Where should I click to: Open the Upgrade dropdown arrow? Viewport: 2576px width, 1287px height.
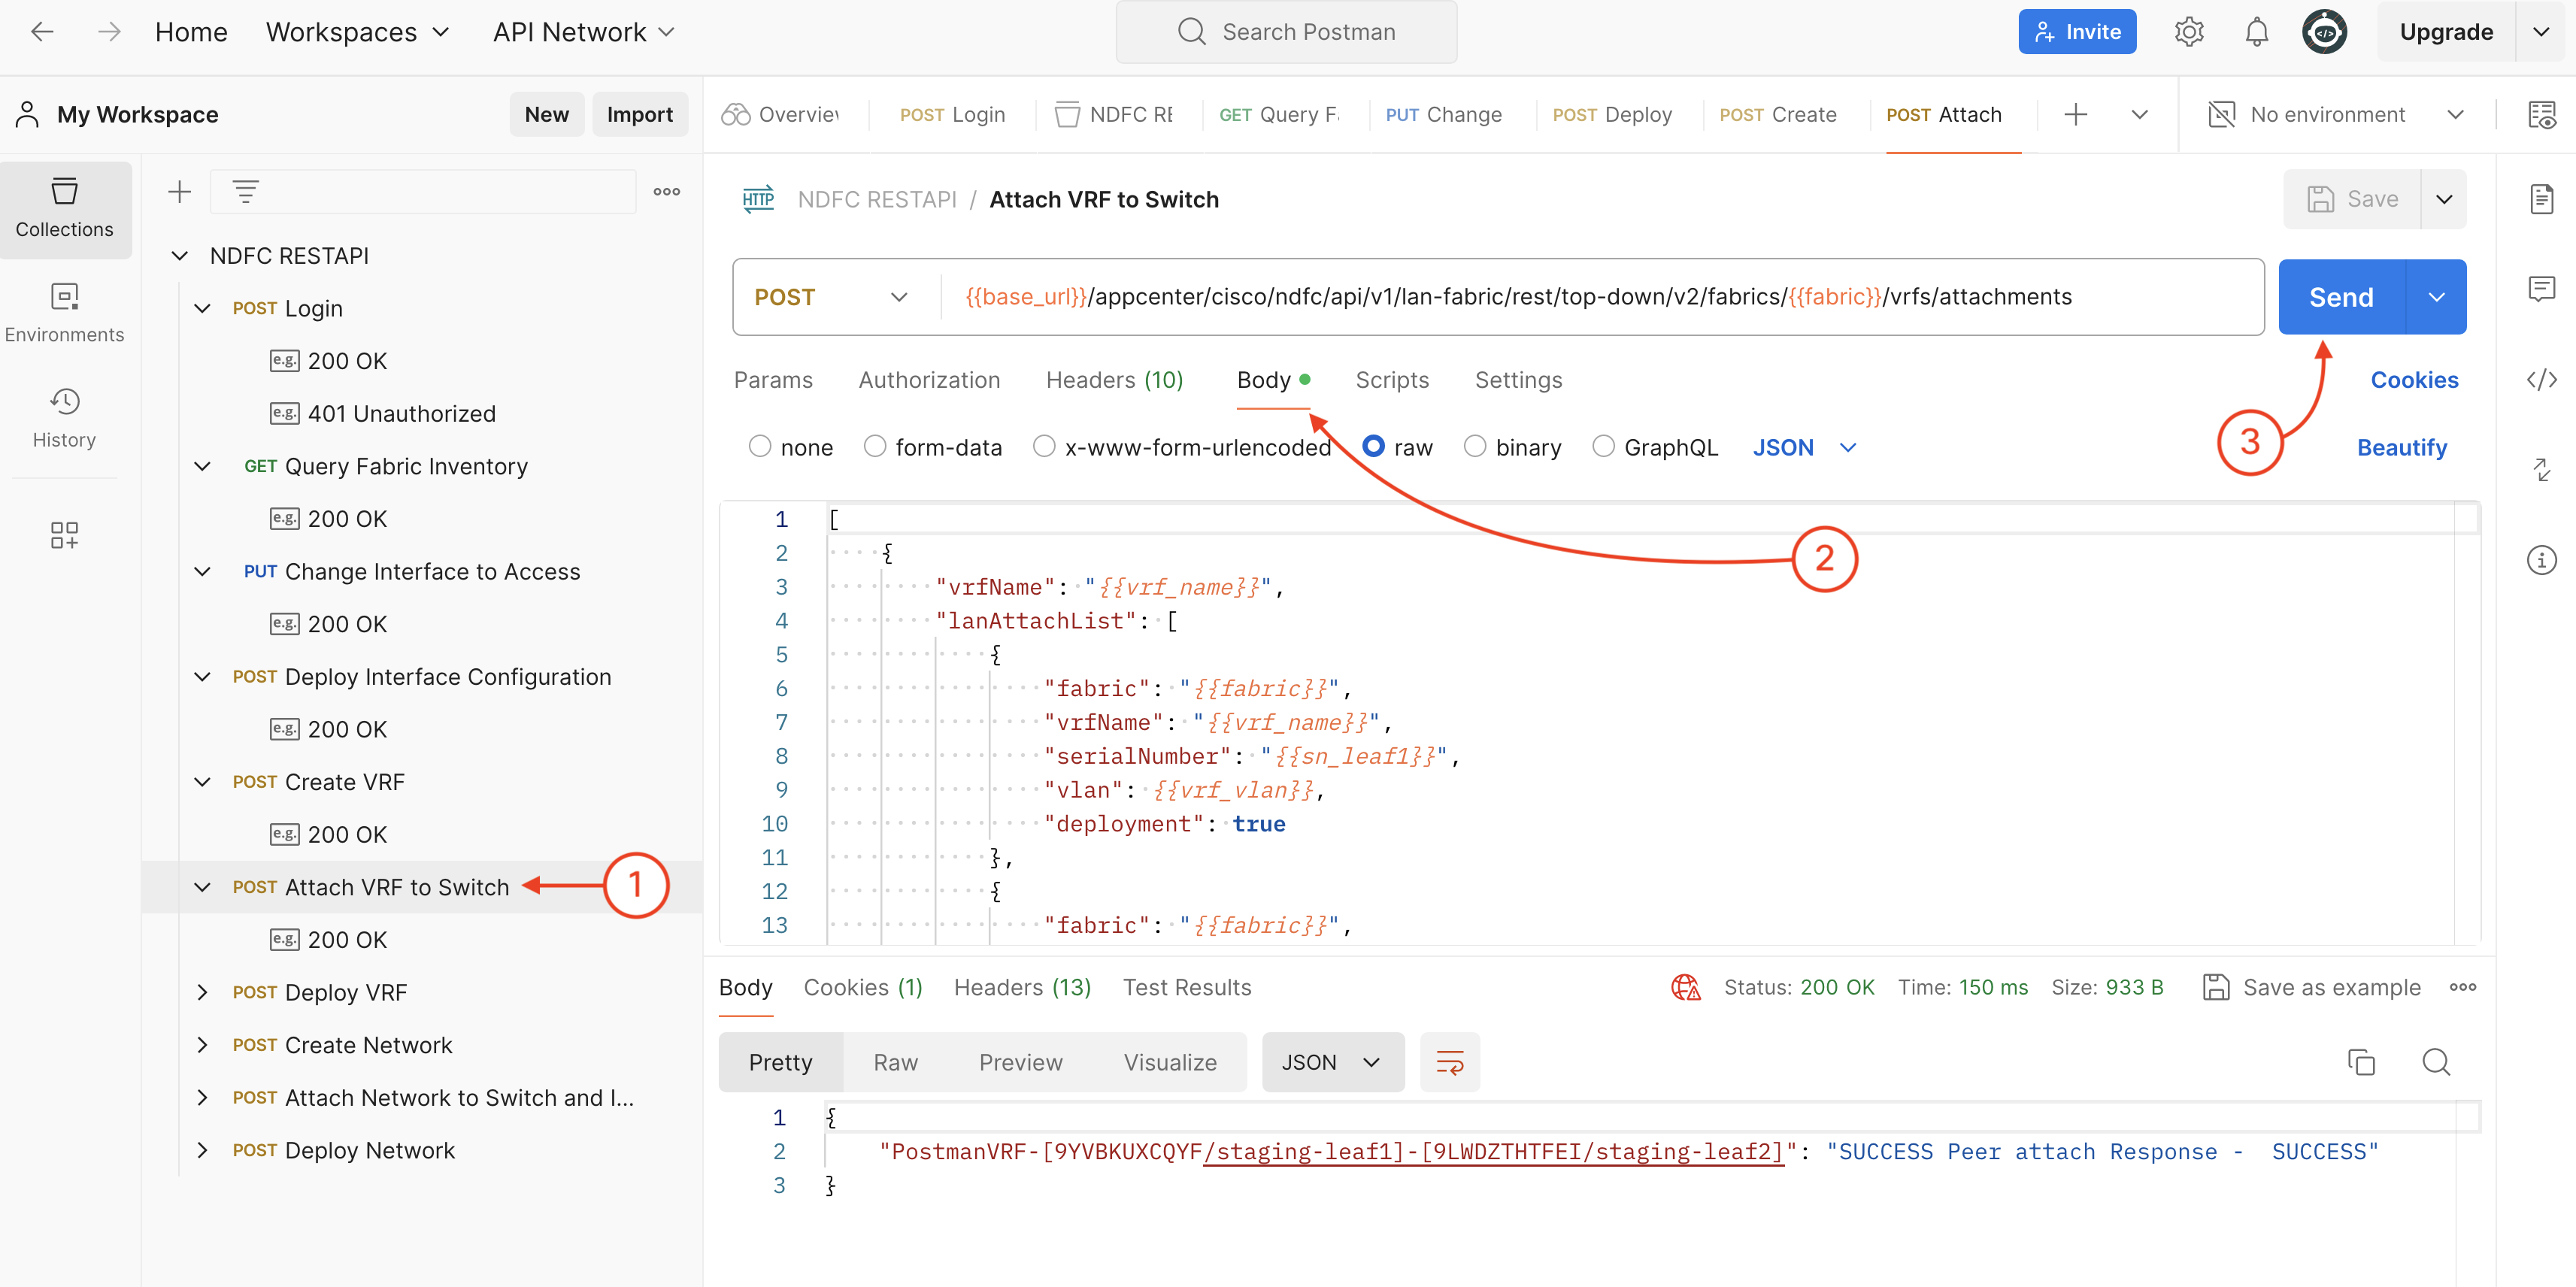(2541, 32)
